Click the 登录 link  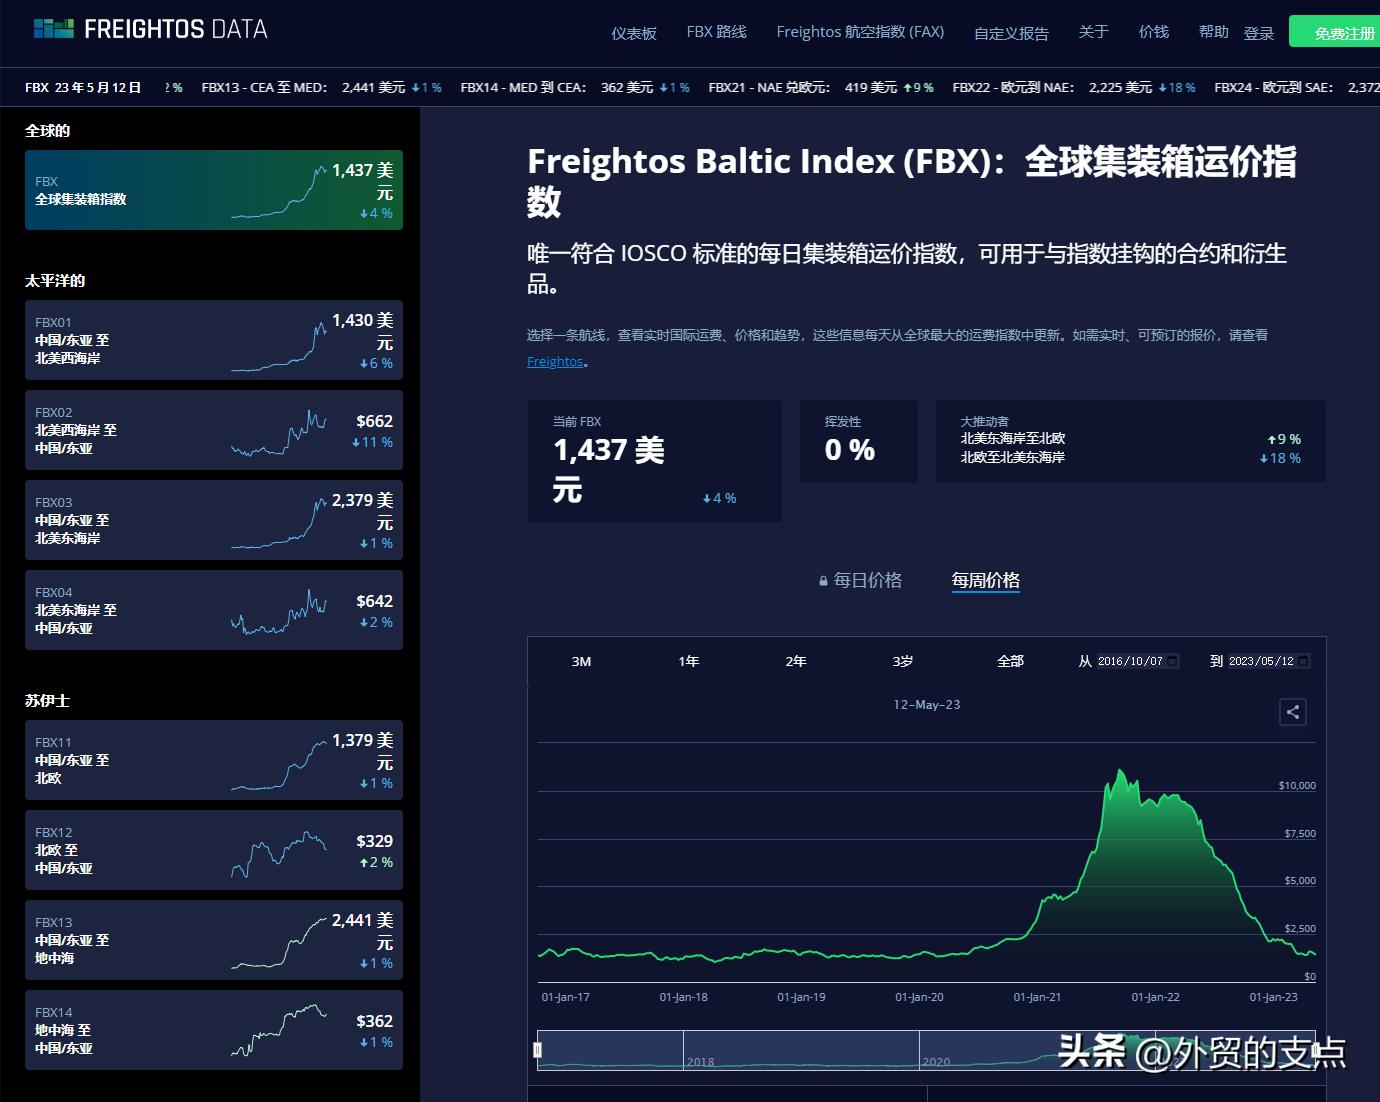[x=1258, y=33]
